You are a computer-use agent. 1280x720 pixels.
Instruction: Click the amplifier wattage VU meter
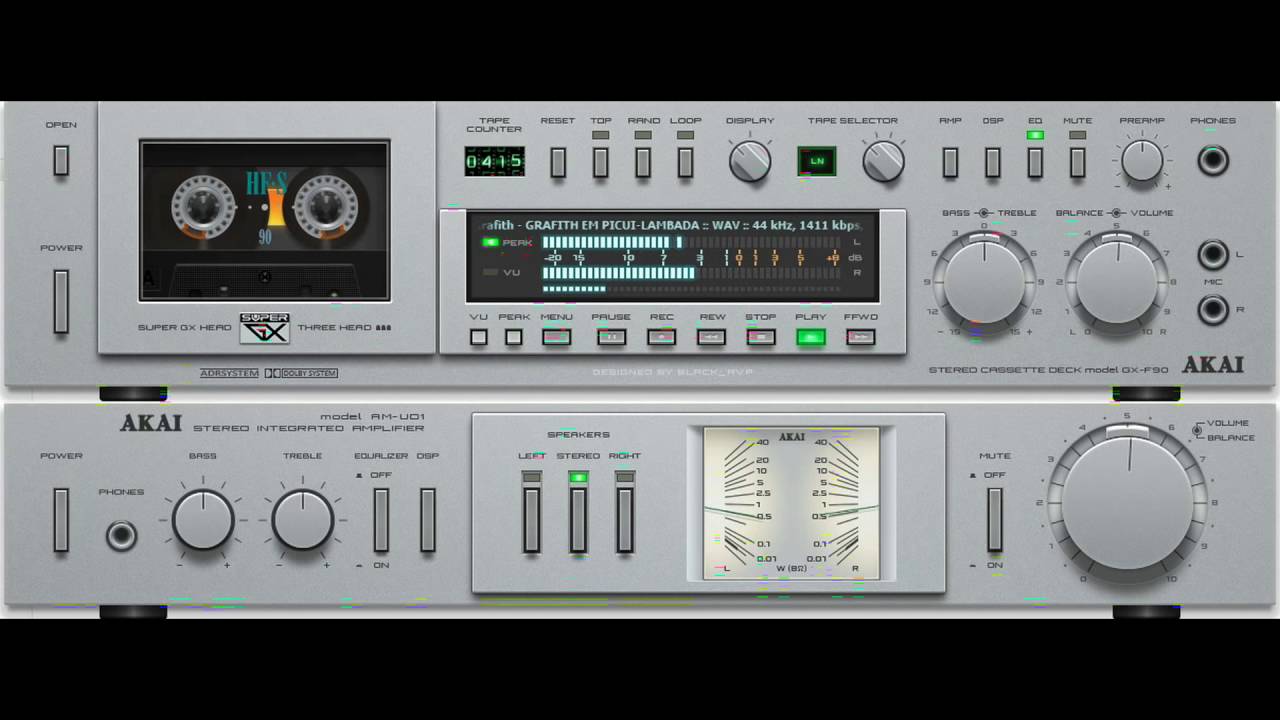click(x=791, y=503)
